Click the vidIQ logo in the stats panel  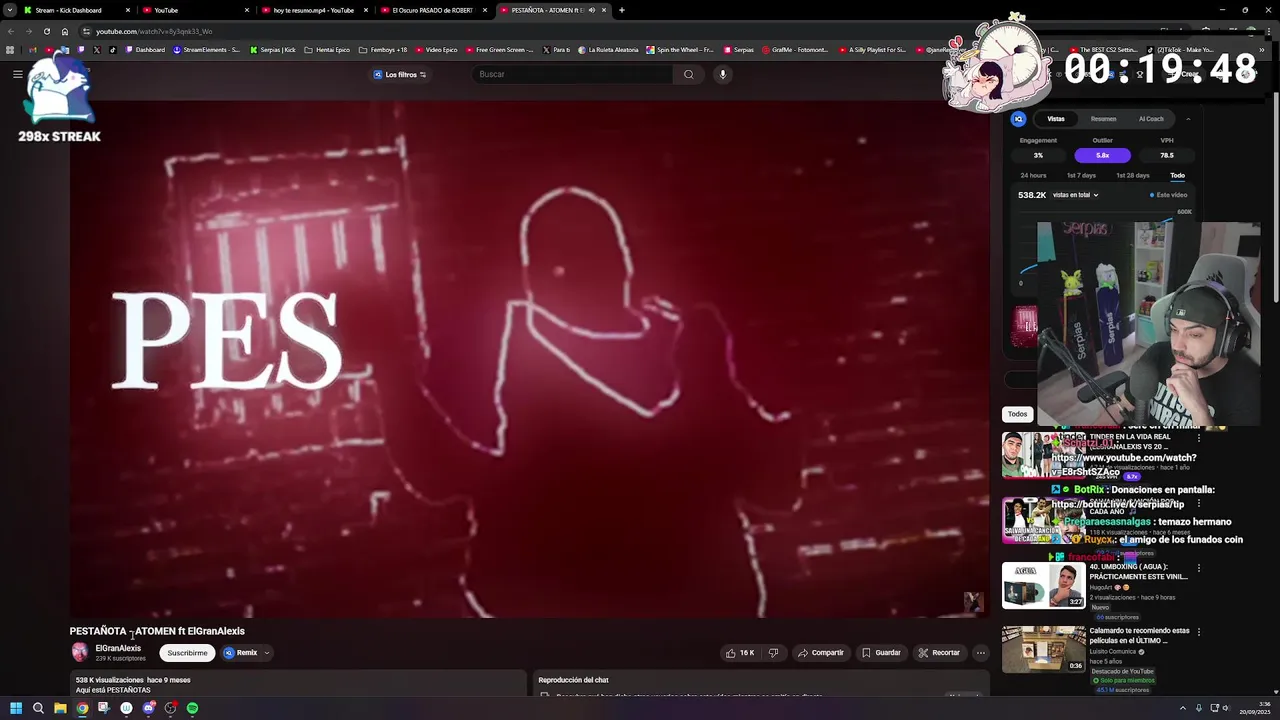(1018, 119)
